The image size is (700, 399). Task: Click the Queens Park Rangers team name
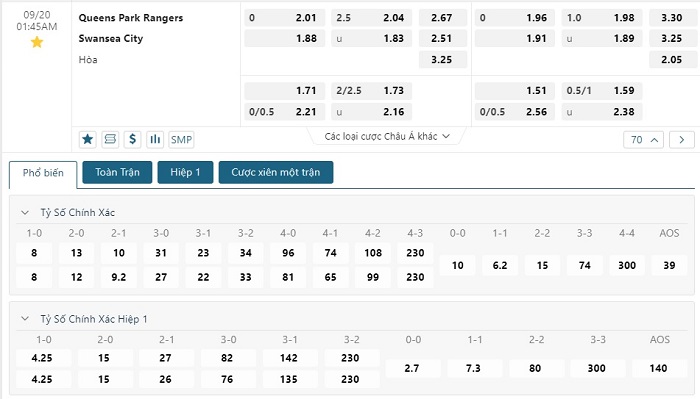(131, 18)
